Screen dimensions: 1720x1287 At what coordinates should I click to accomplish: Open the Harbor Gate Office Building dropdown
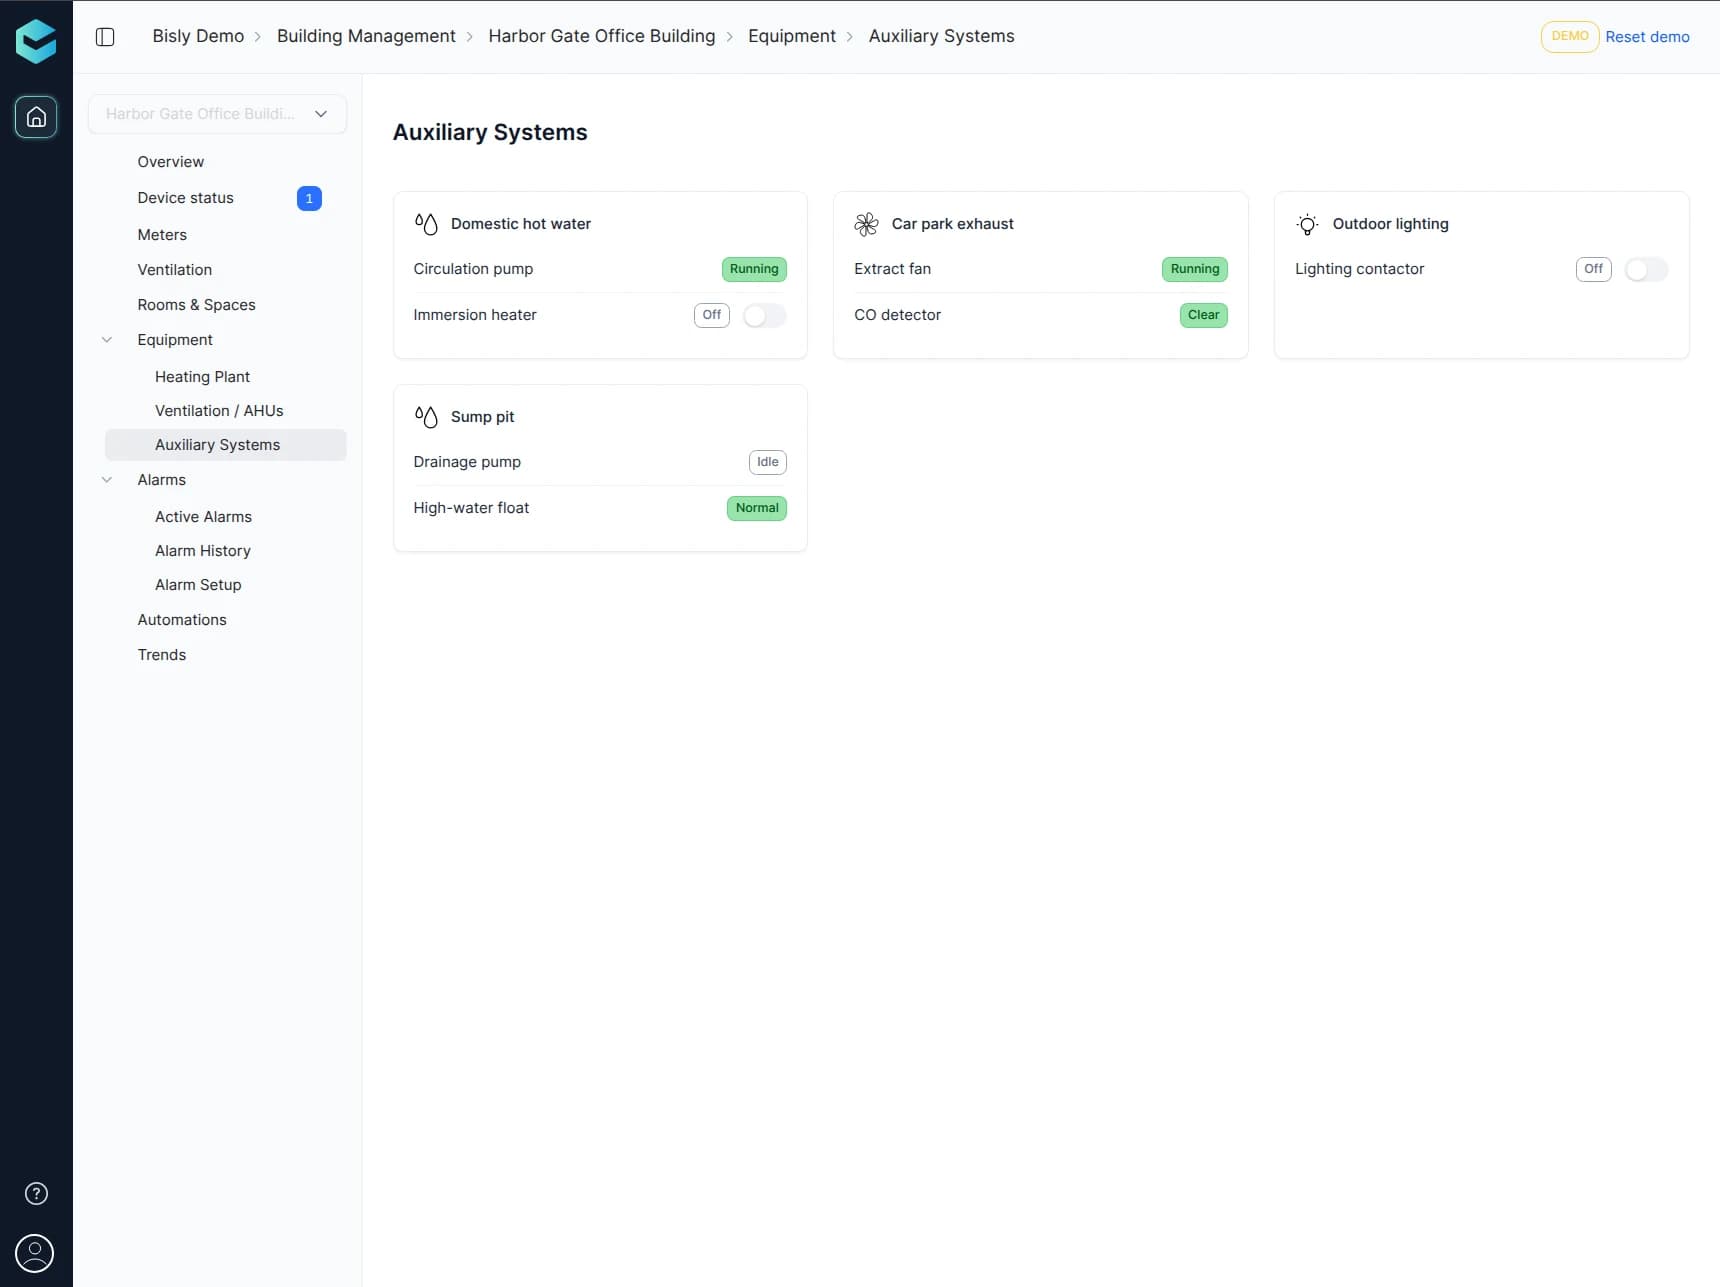217,114
